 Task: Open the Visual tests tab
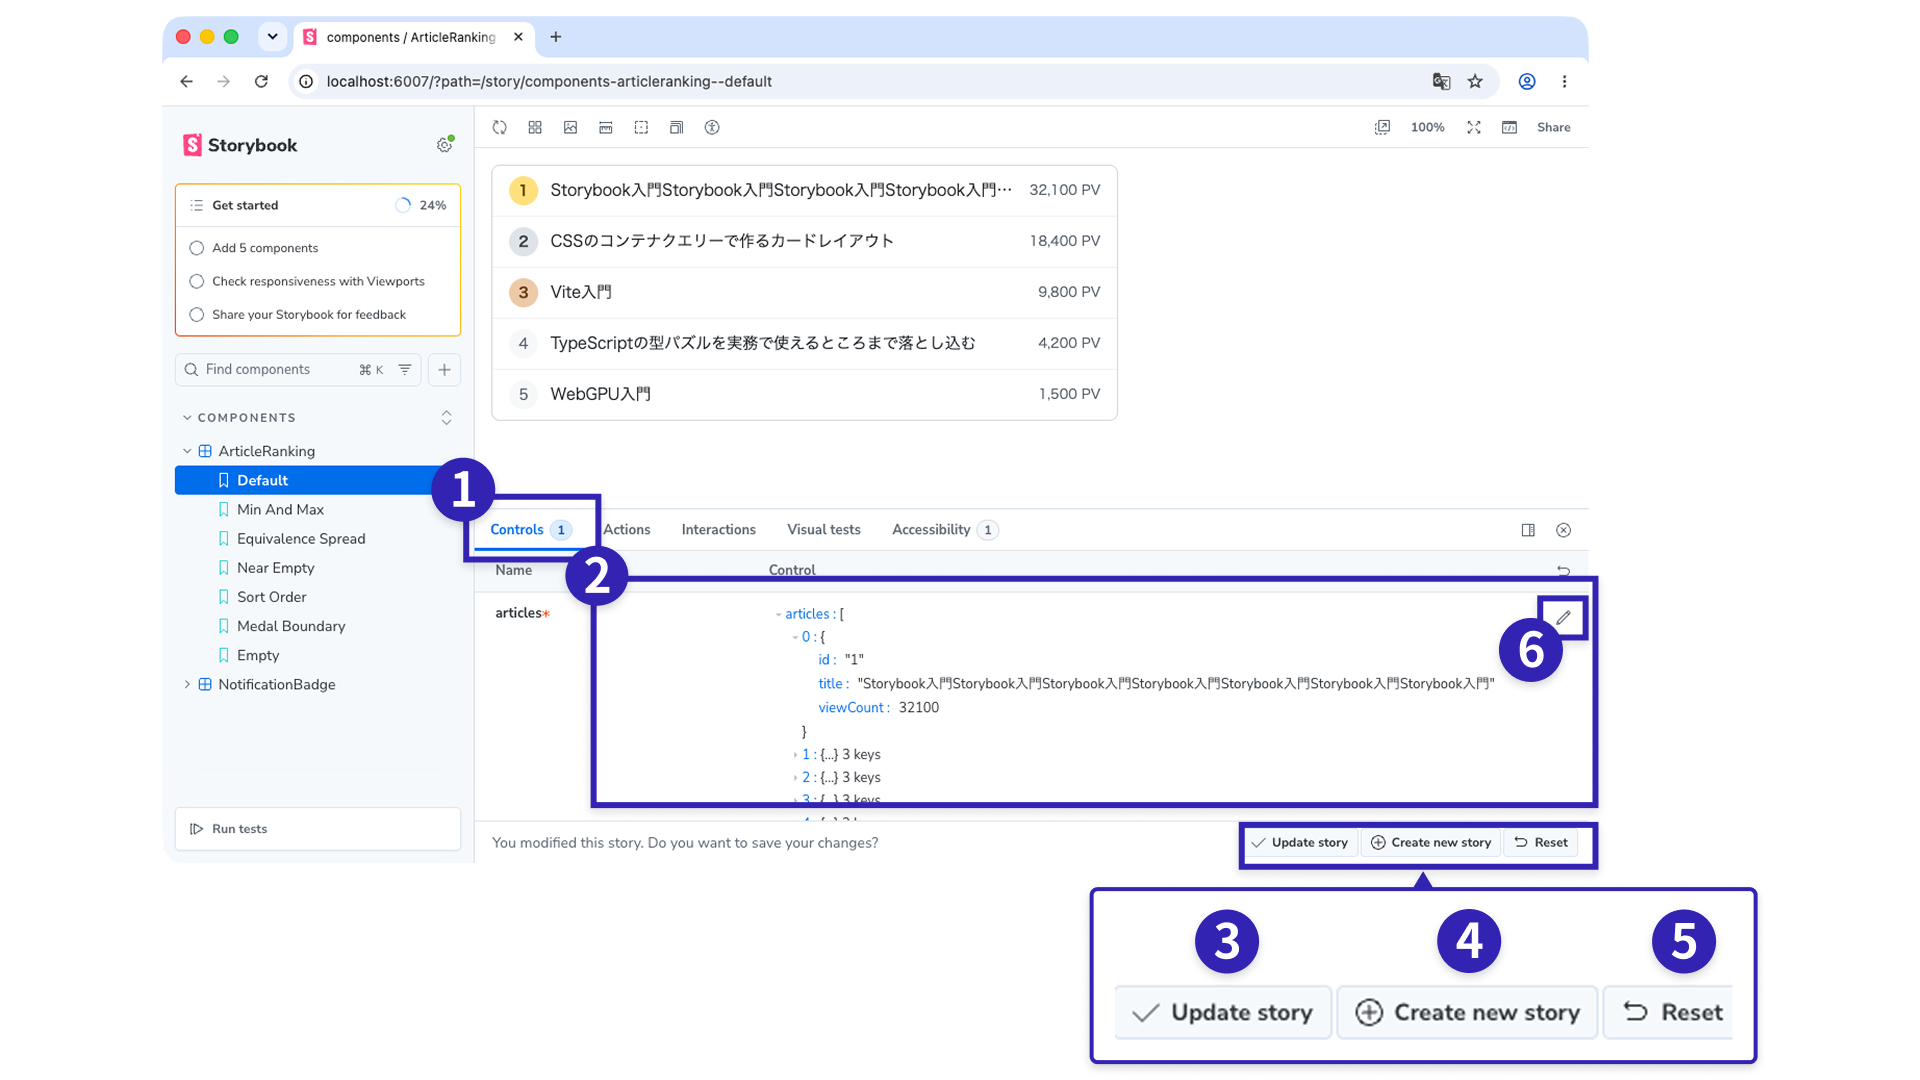point(823,530)
